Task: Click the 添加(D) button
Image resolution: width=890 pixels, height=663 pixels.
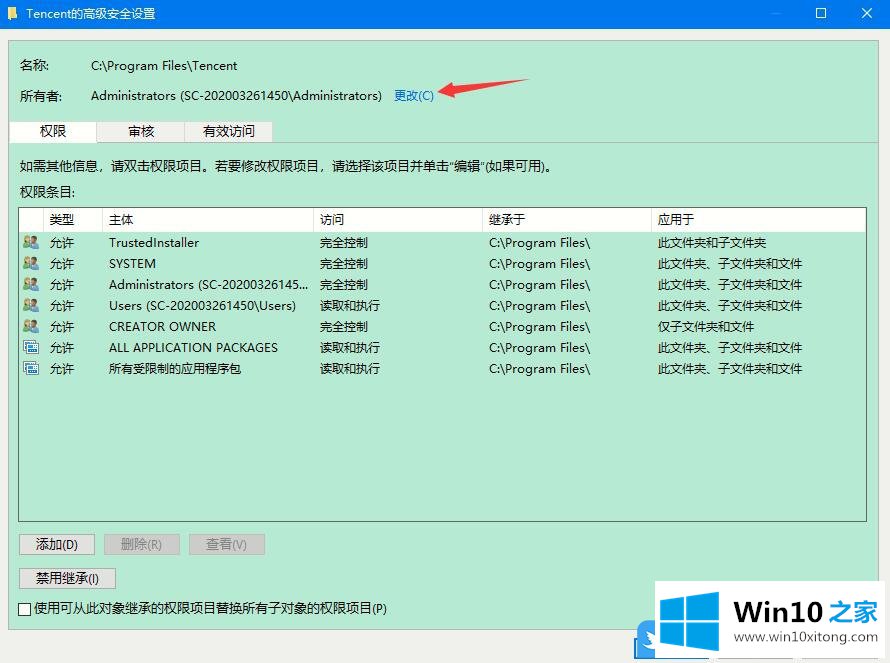Action: pyautogui.click(x=57, y=544)
